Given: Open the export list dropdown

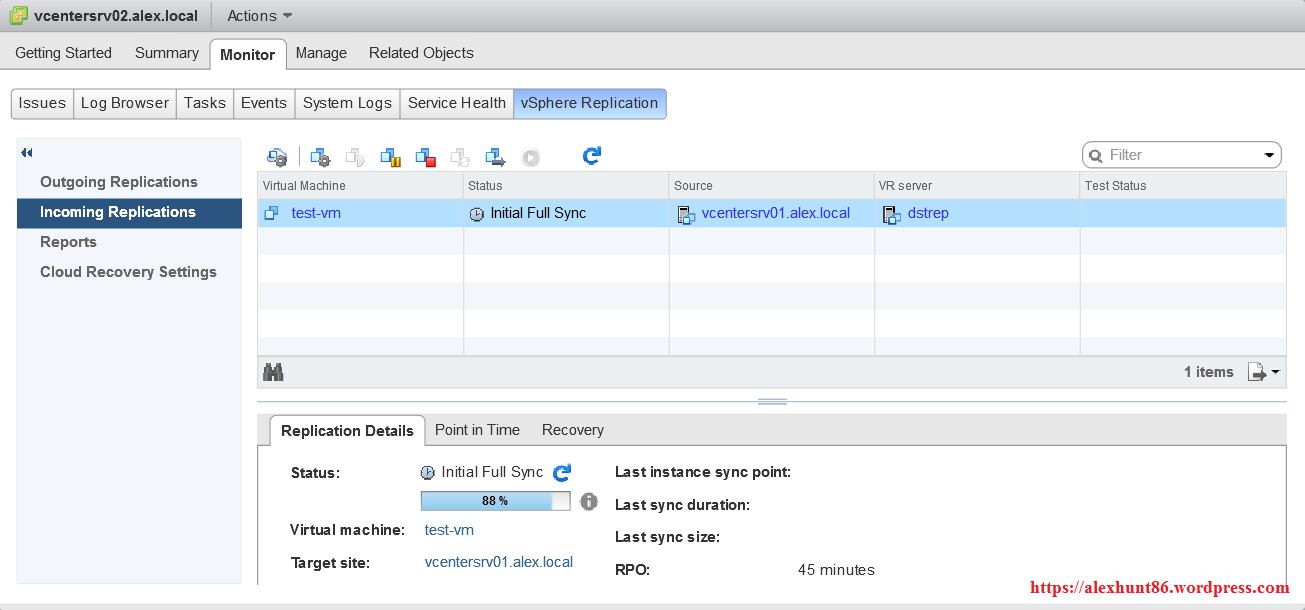Looking at the screenshot, I should click(x=1263, y=372).
